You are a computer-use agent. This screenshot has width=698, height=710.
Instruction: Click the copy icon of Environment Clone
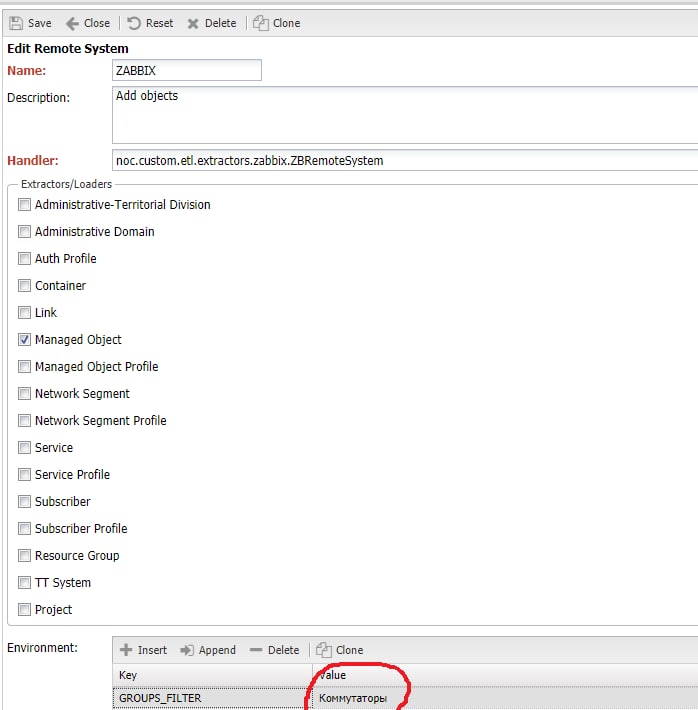(x=324, y=649)
